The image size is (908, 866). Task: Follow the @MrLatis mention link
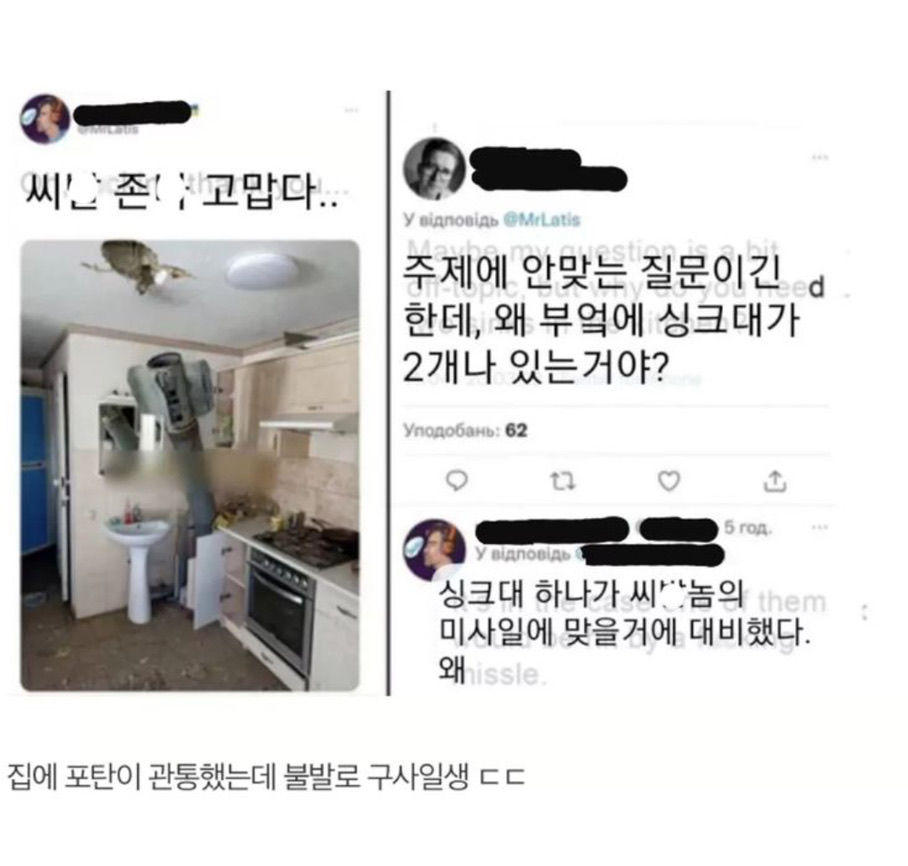tap(542, 220)
